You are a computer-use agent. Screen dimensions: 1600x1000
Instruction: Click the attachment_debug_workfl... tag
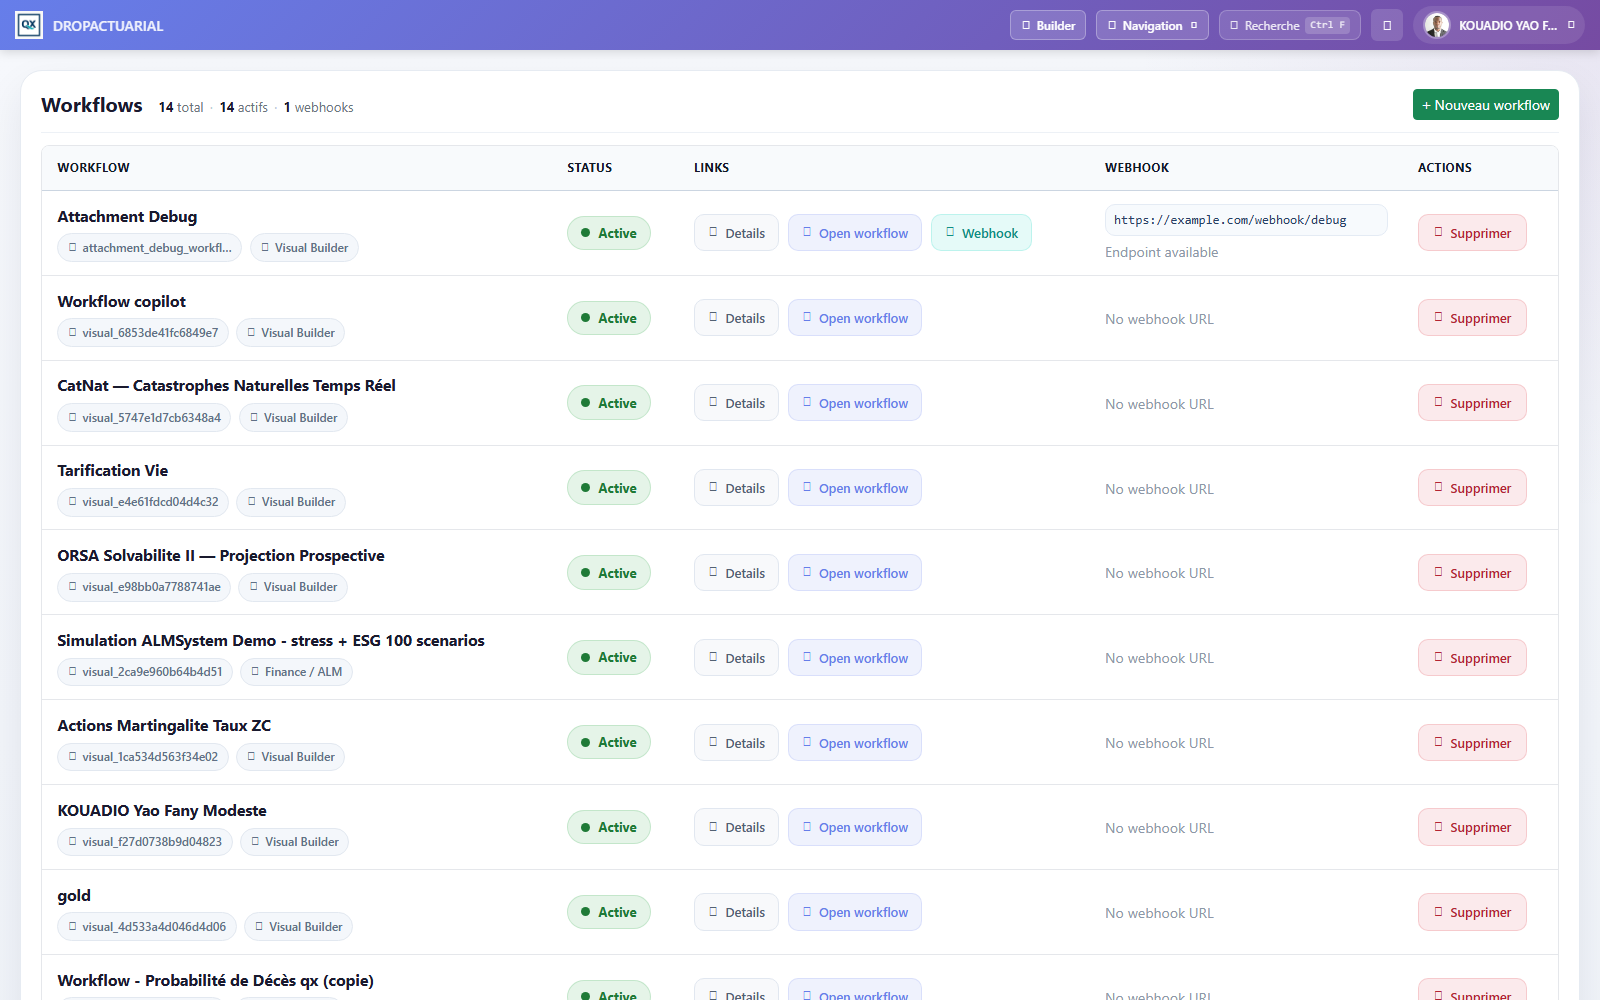(149, 248)
